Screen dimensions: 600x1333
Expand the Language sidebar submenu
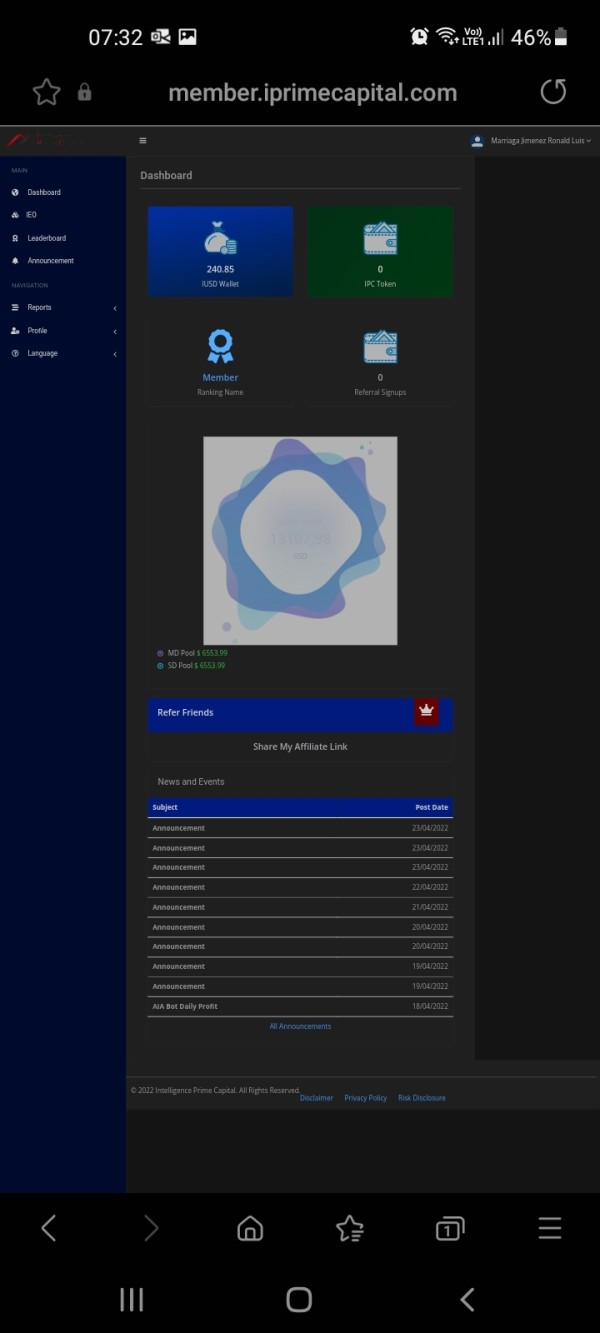click(63, 353)
